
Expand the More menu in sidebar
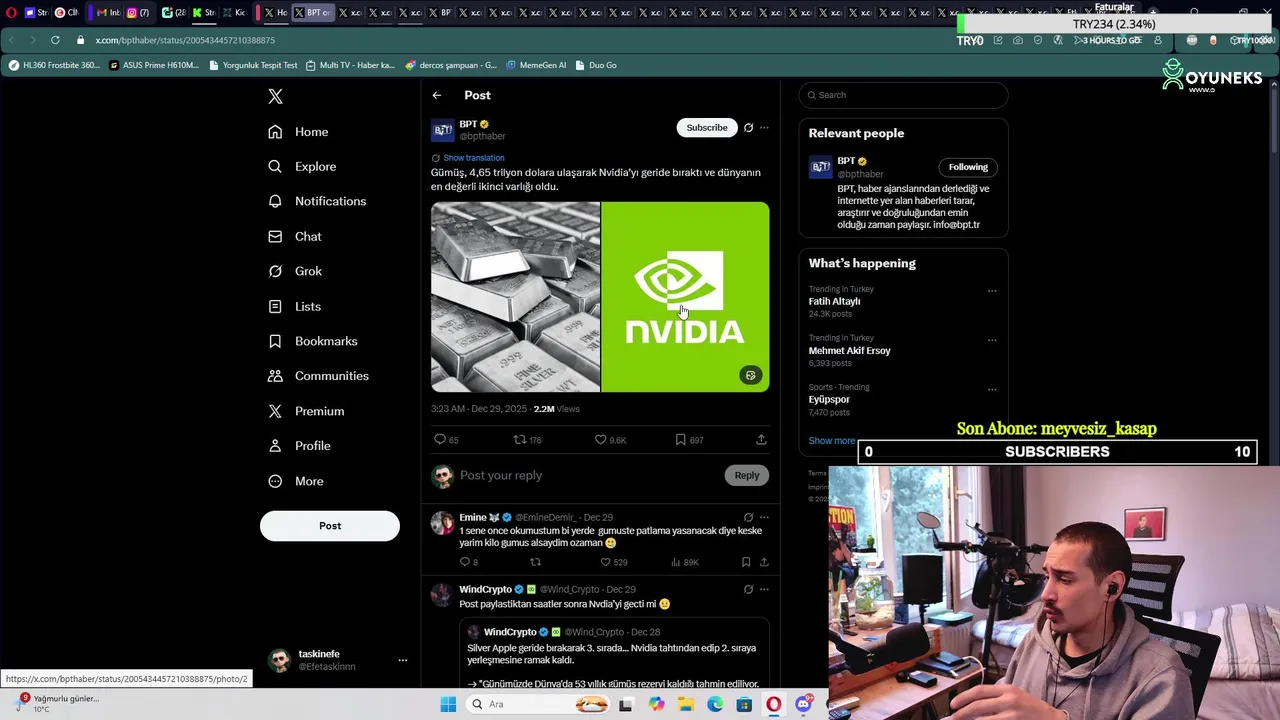(x=295, y=481)
